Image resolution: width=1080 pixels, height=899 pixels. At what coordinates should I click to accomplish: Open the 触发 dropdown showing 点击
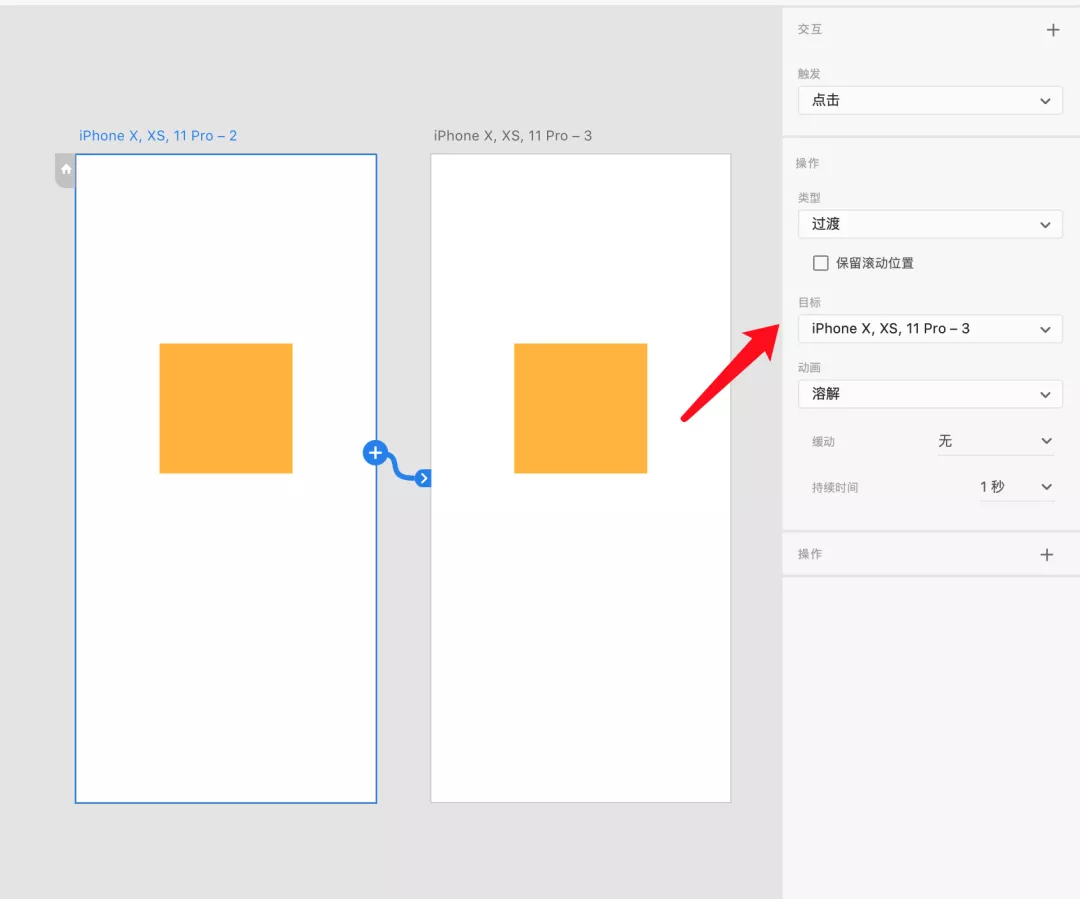930,100
